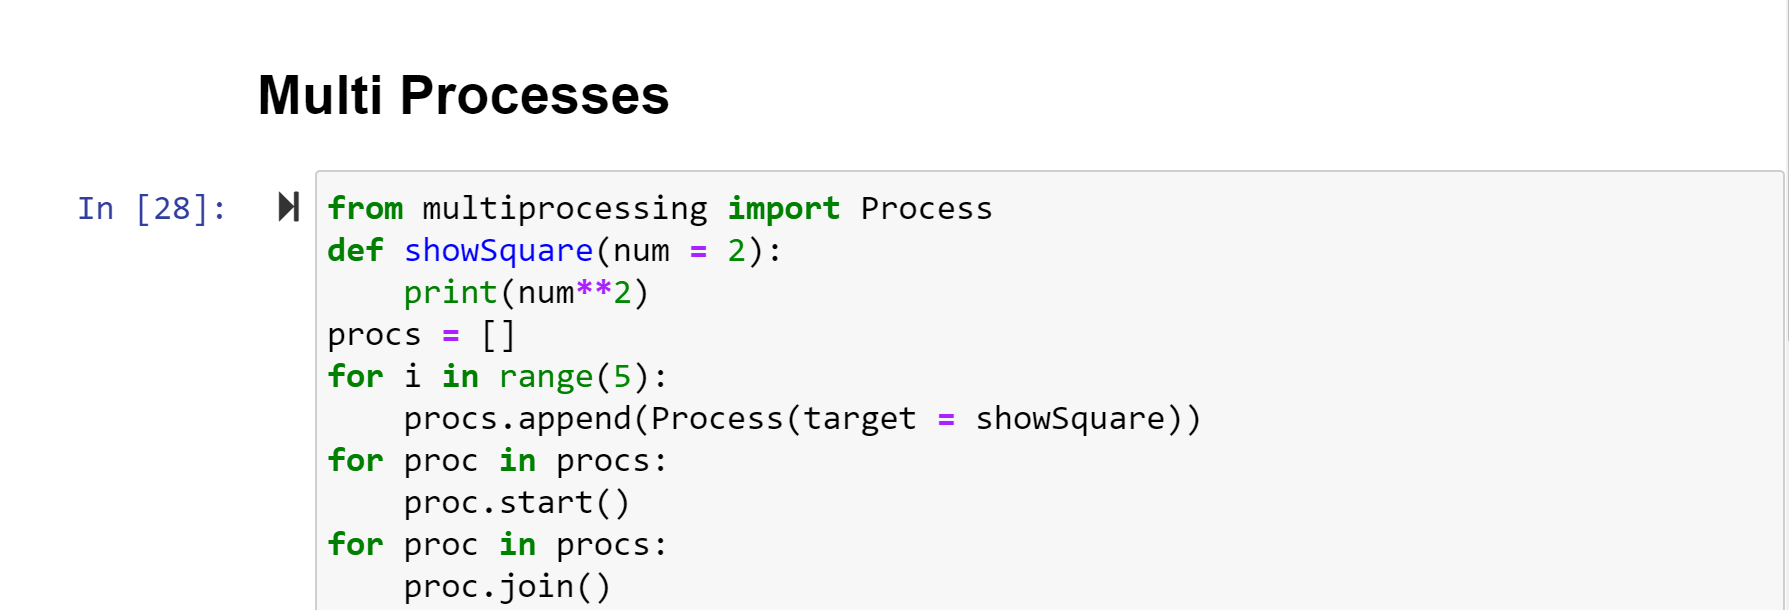Click the showSquare function name in def line

pyautogui.click(x=498, y=250)
